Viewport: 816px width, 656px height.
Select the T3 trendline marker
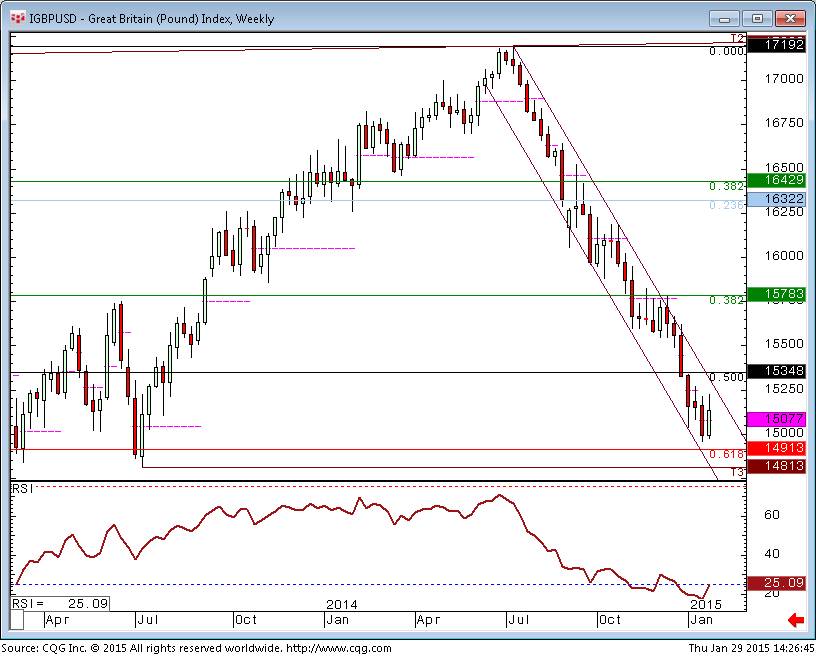[x=735, y=472]
